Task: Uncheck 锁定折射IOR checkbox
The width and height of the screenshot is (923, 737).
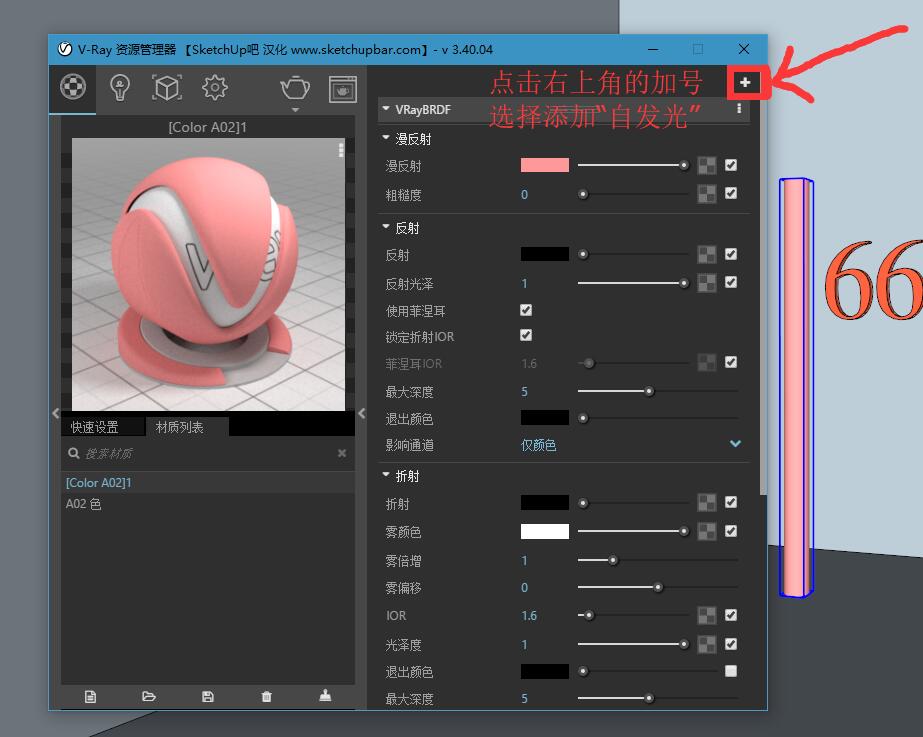Action: pos(526,336)
